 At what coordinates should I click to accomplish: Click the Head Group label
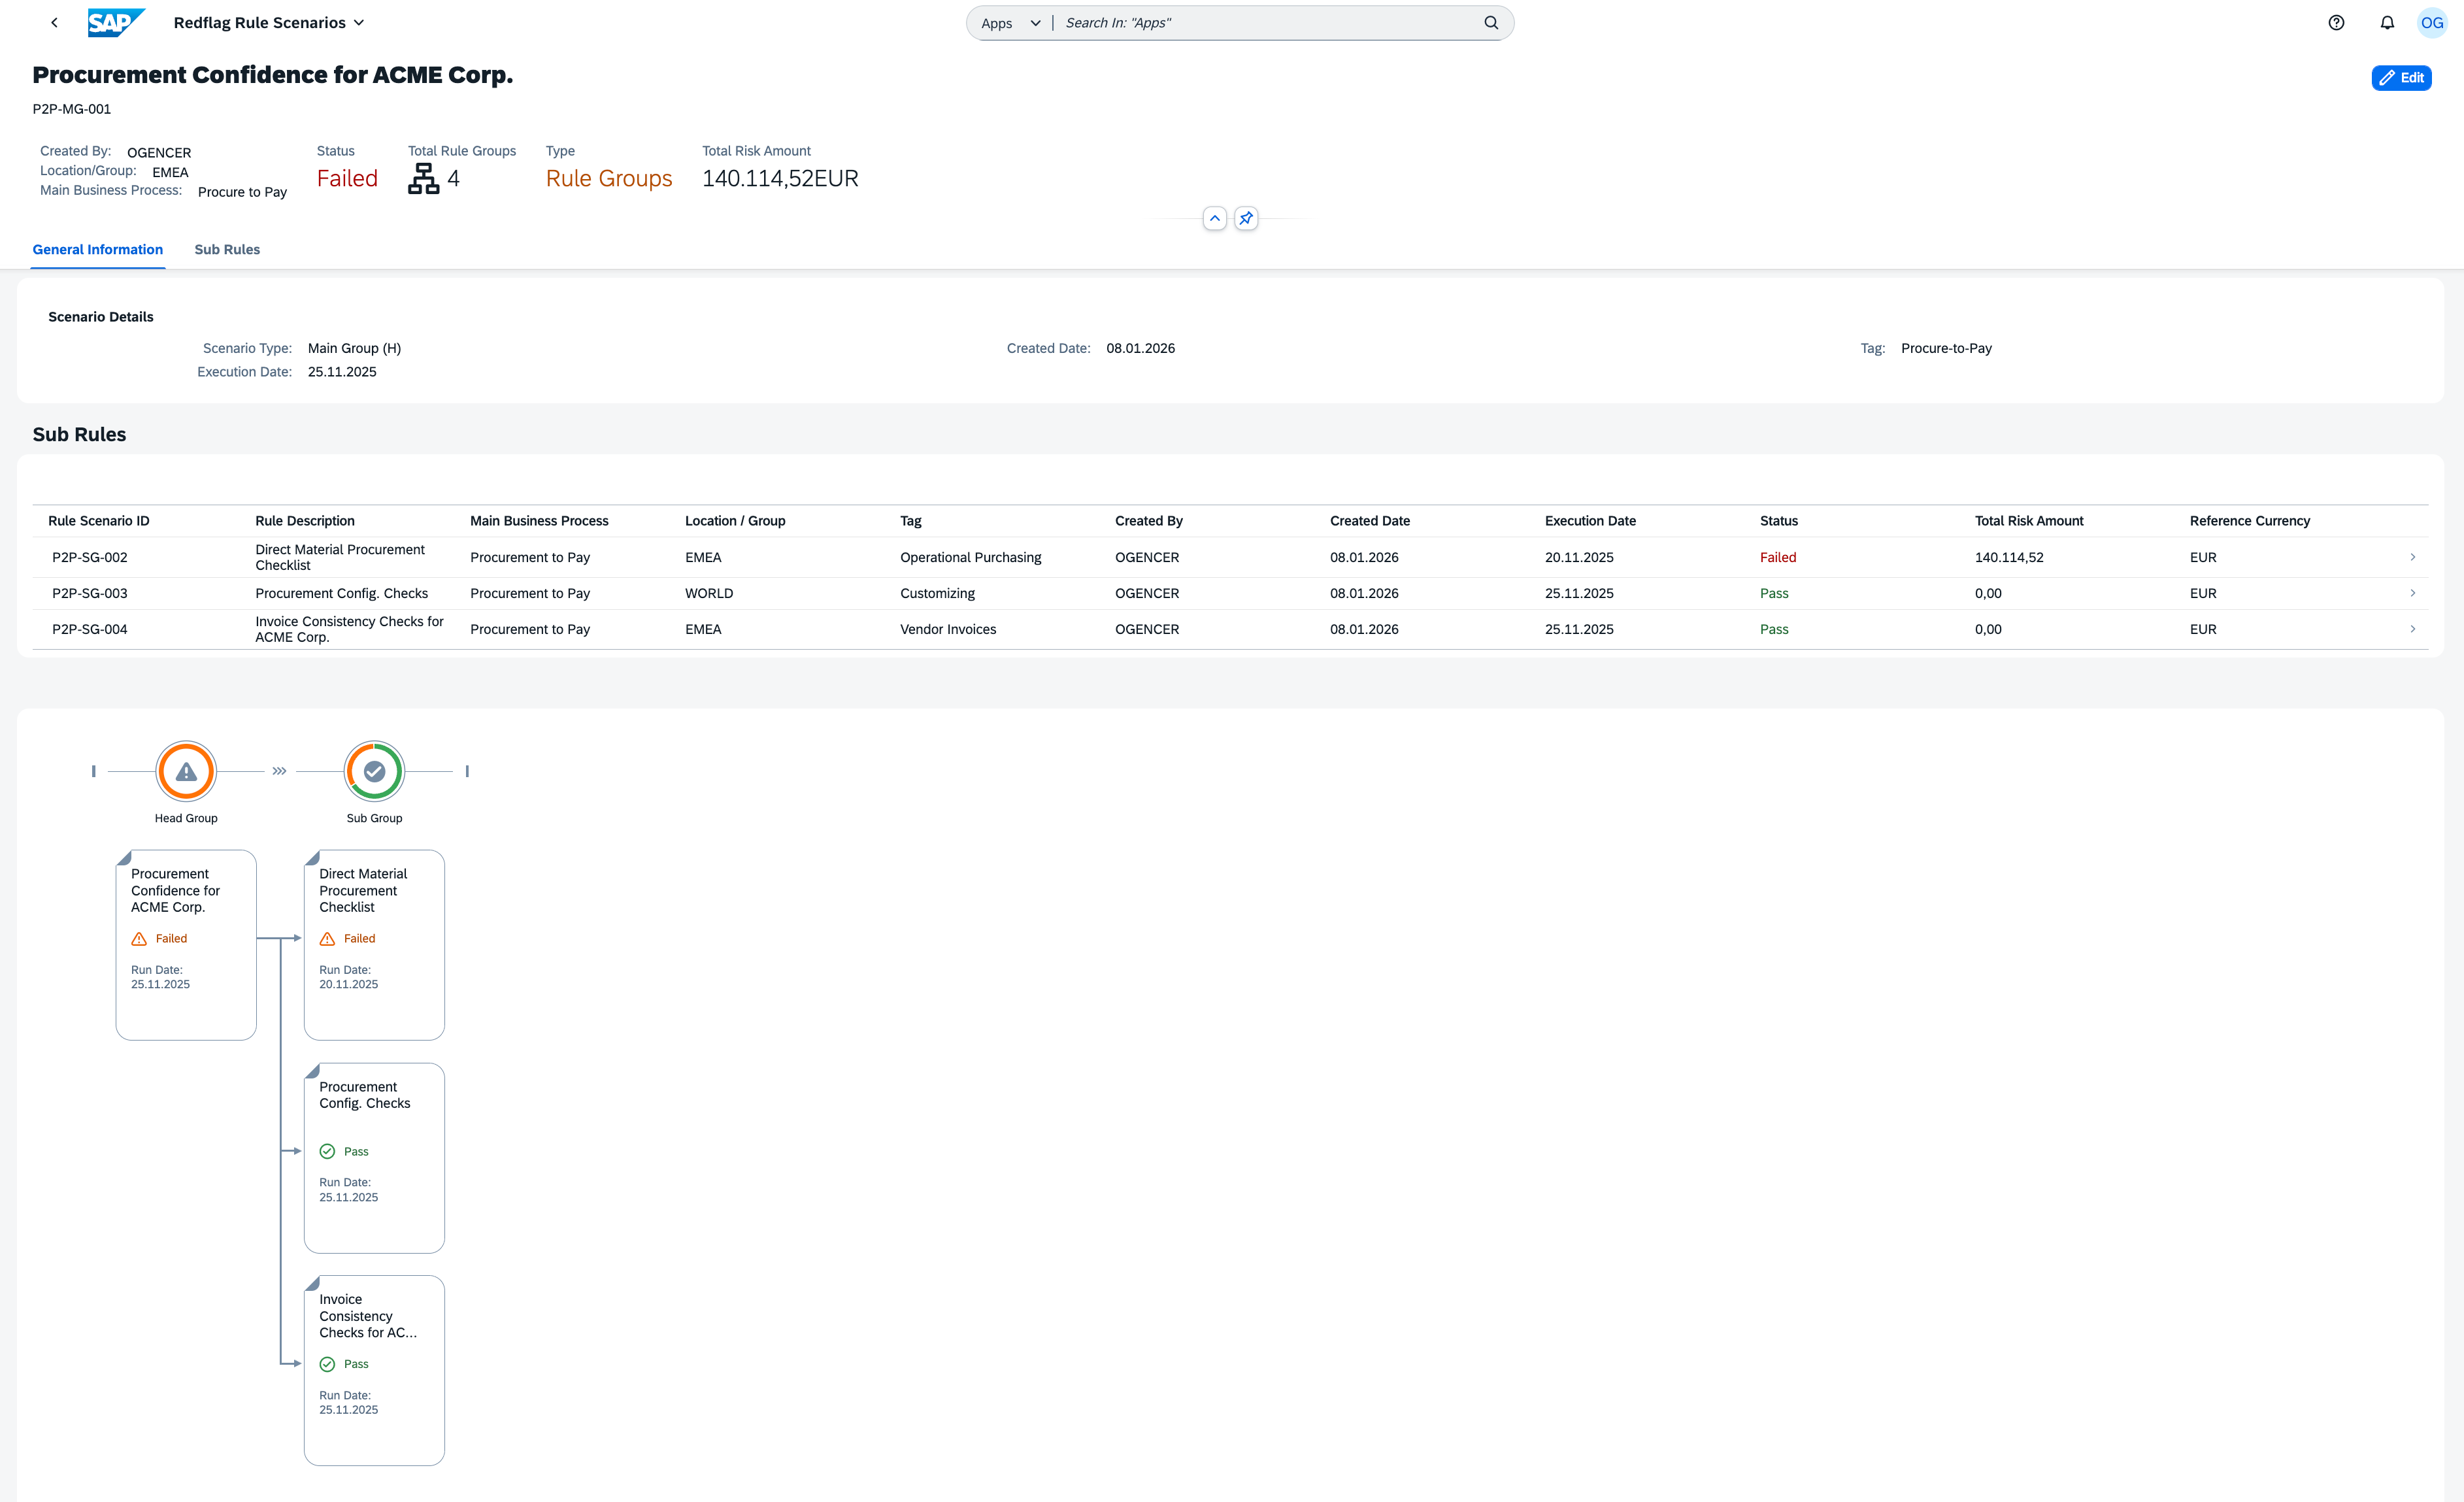186,818
